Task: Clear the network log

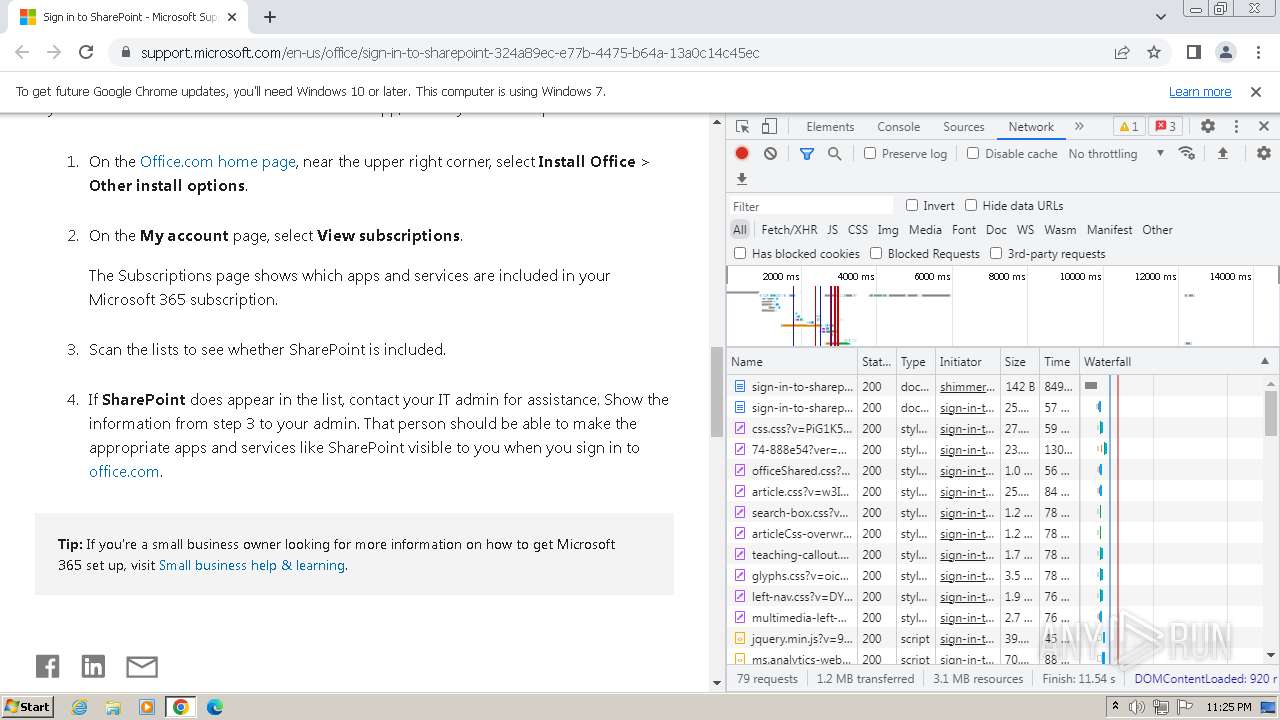Action: pos(770,153)
